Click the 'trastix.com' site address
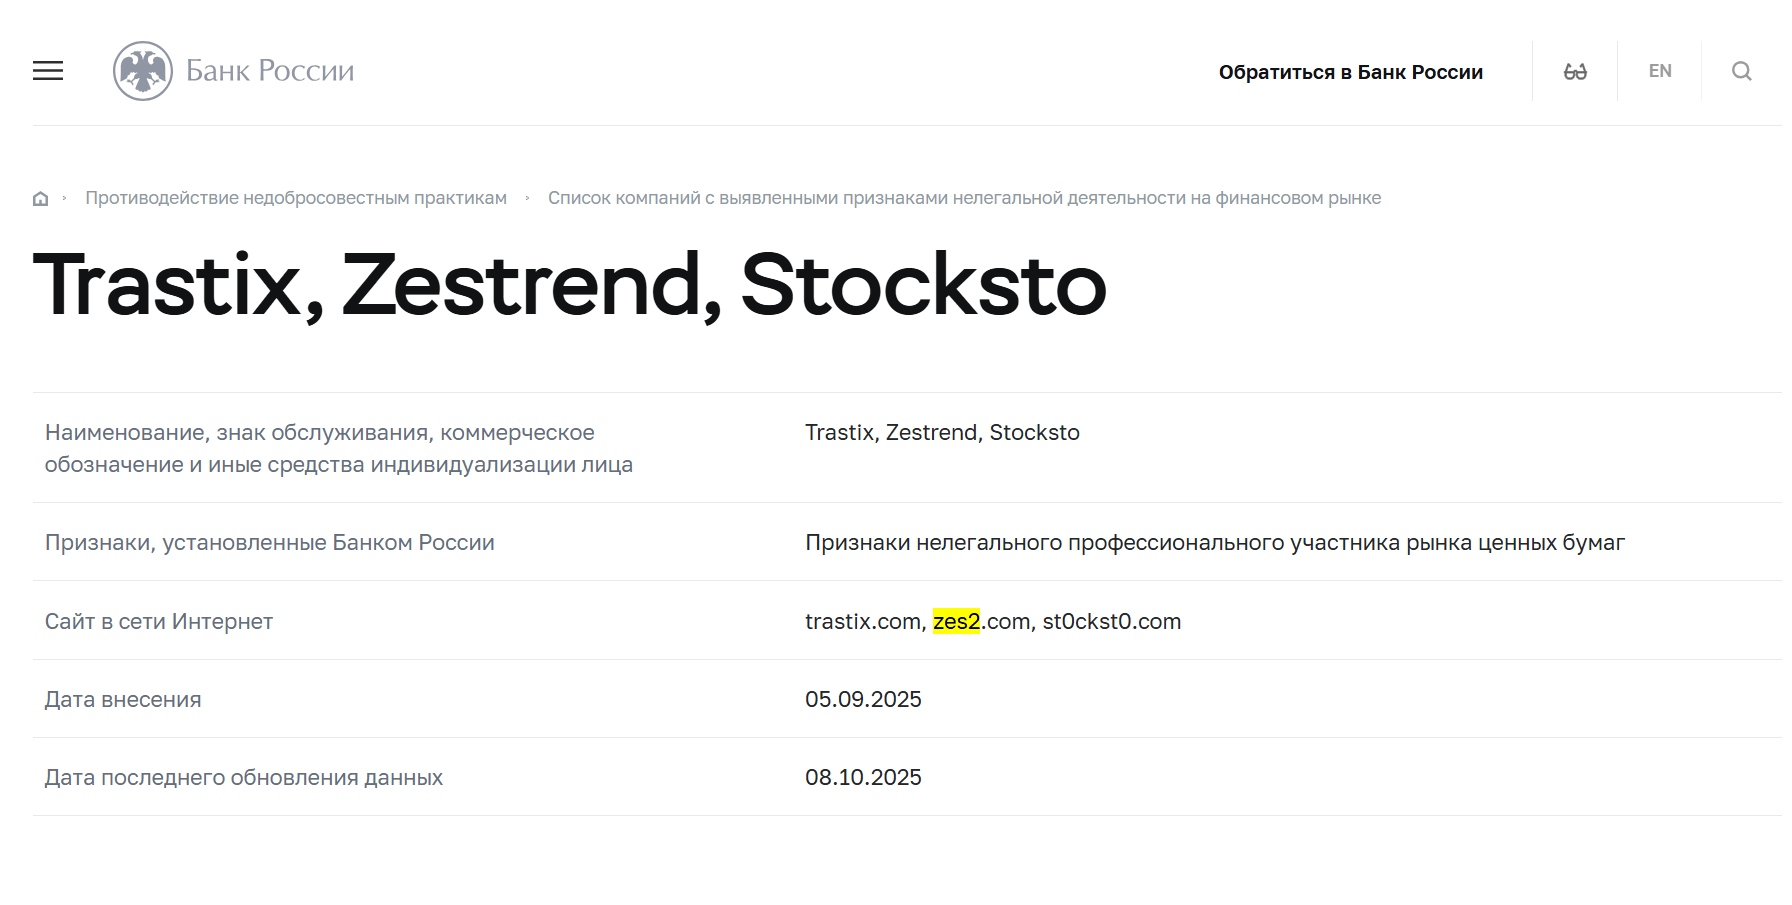The height and width of the screenshot is (905, 1792). pyautogui.click(x=862, y=621)
